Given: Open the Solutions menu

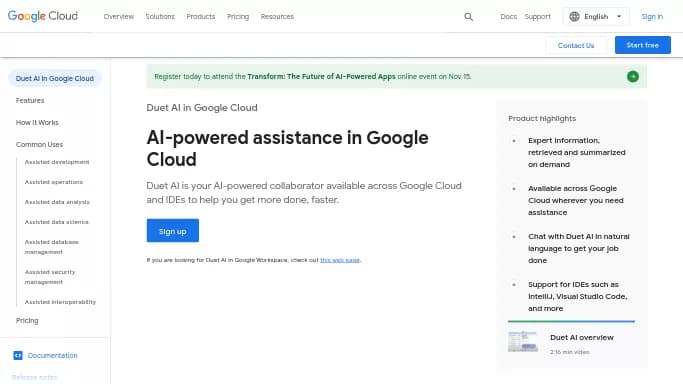Looking at the screenshot, I should pyautogui.click(x=160, y=17).
